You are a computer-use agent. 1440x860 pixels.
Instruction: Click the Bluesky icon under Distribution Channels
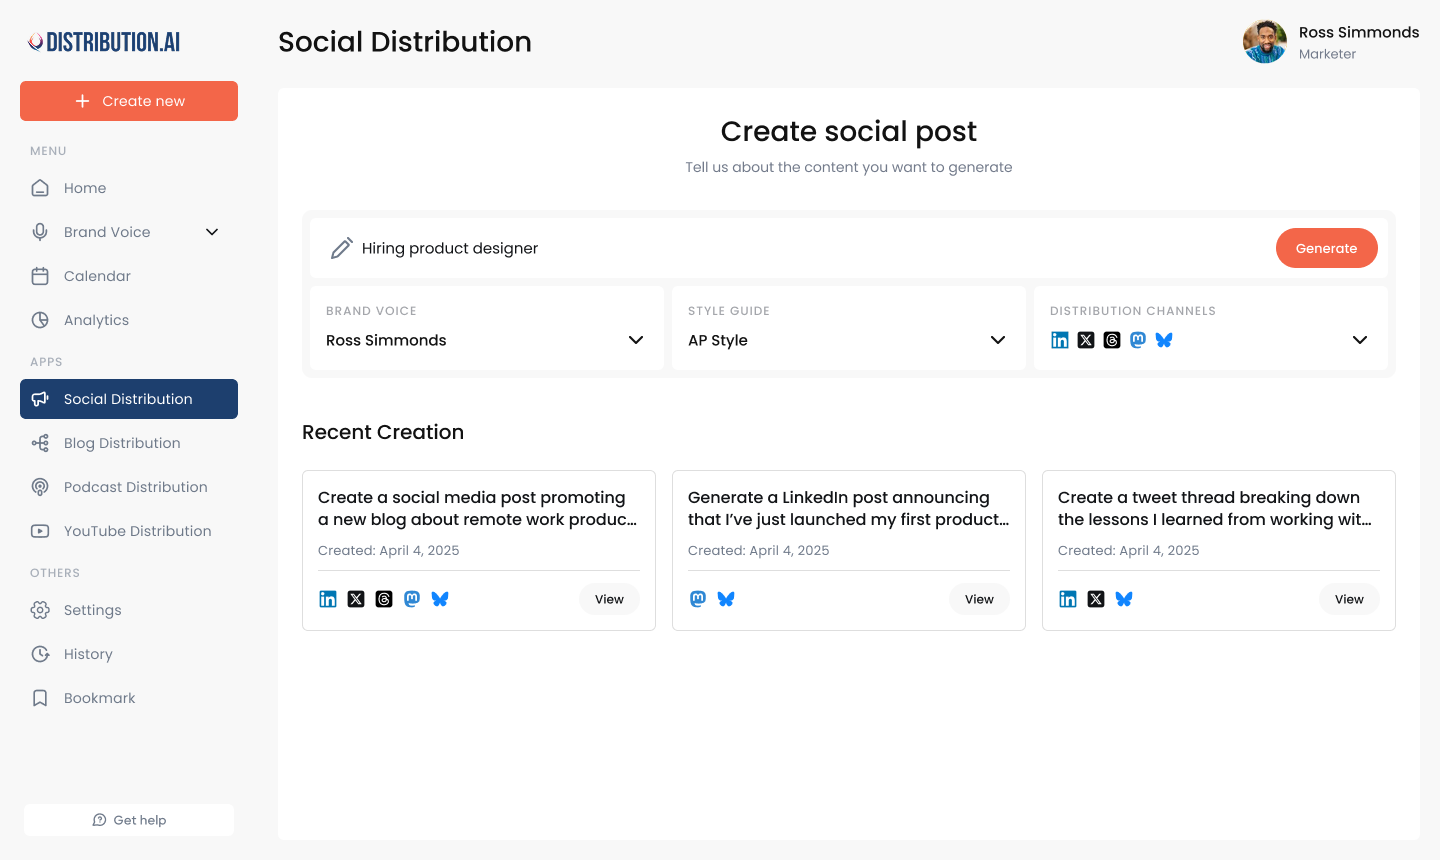pos(1163,340)
